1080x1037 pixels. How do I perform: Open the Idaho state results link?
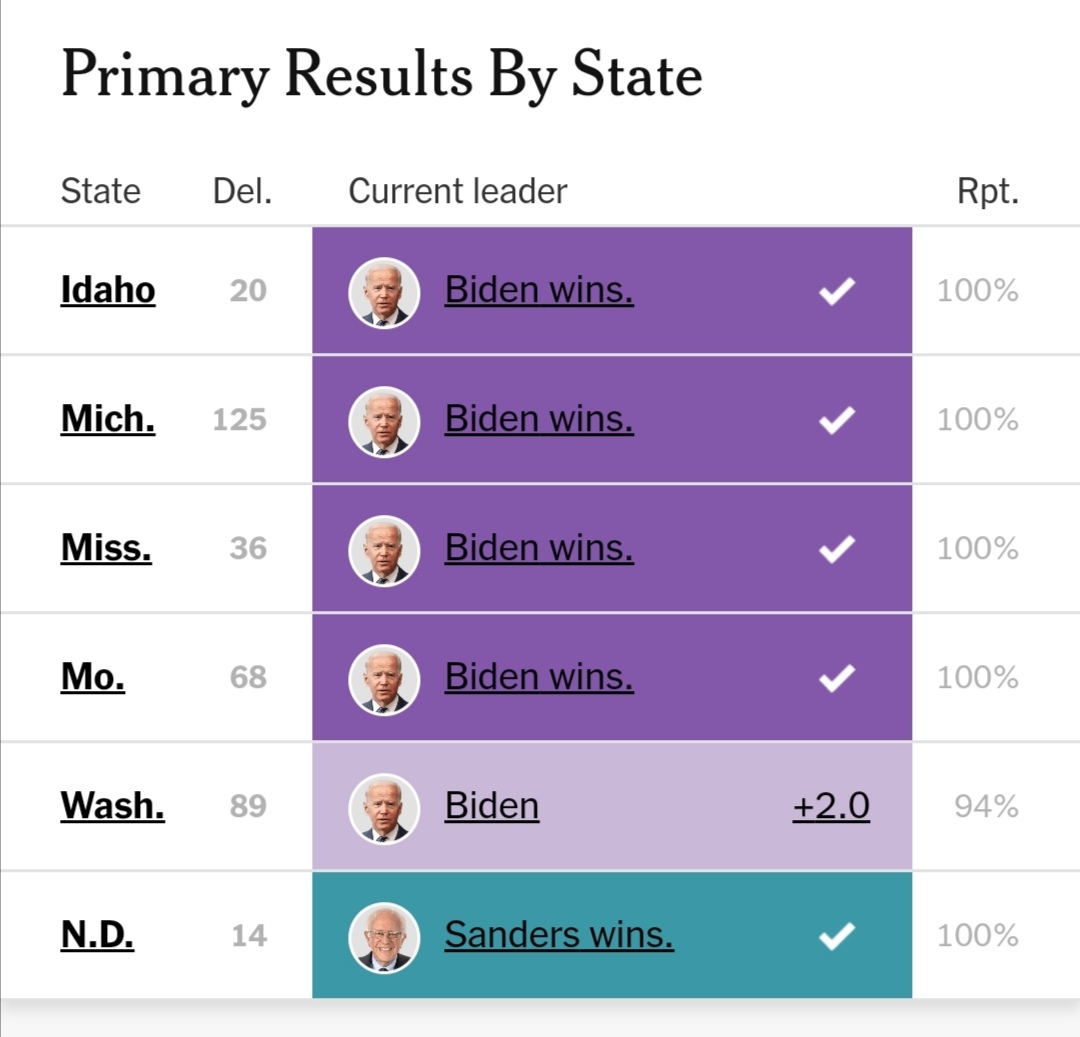point(108,291)
